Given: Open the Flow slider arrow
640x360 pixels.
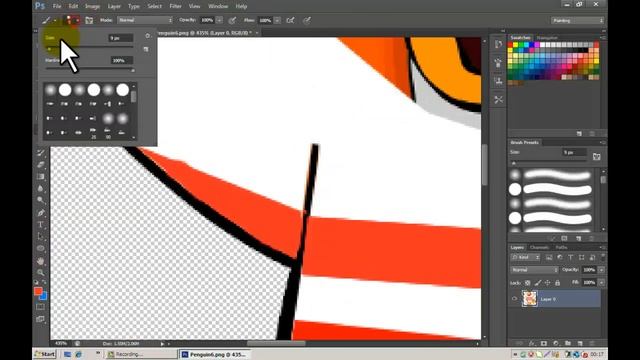Looking at the screenshot, I should point(277,20).
